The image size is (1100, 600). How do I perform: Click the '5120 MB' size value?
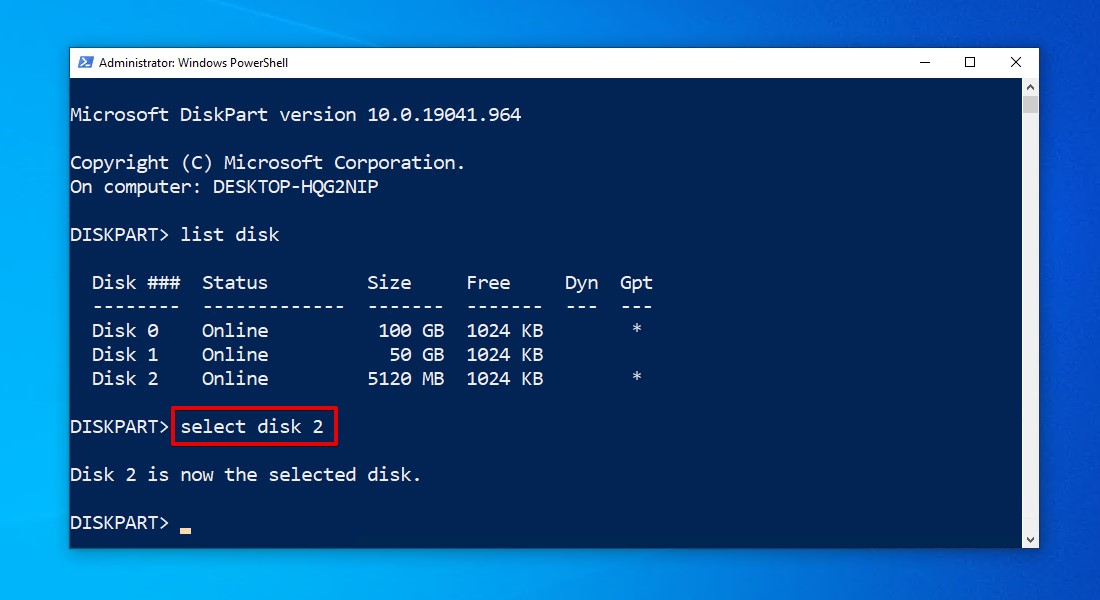(405, 379)
